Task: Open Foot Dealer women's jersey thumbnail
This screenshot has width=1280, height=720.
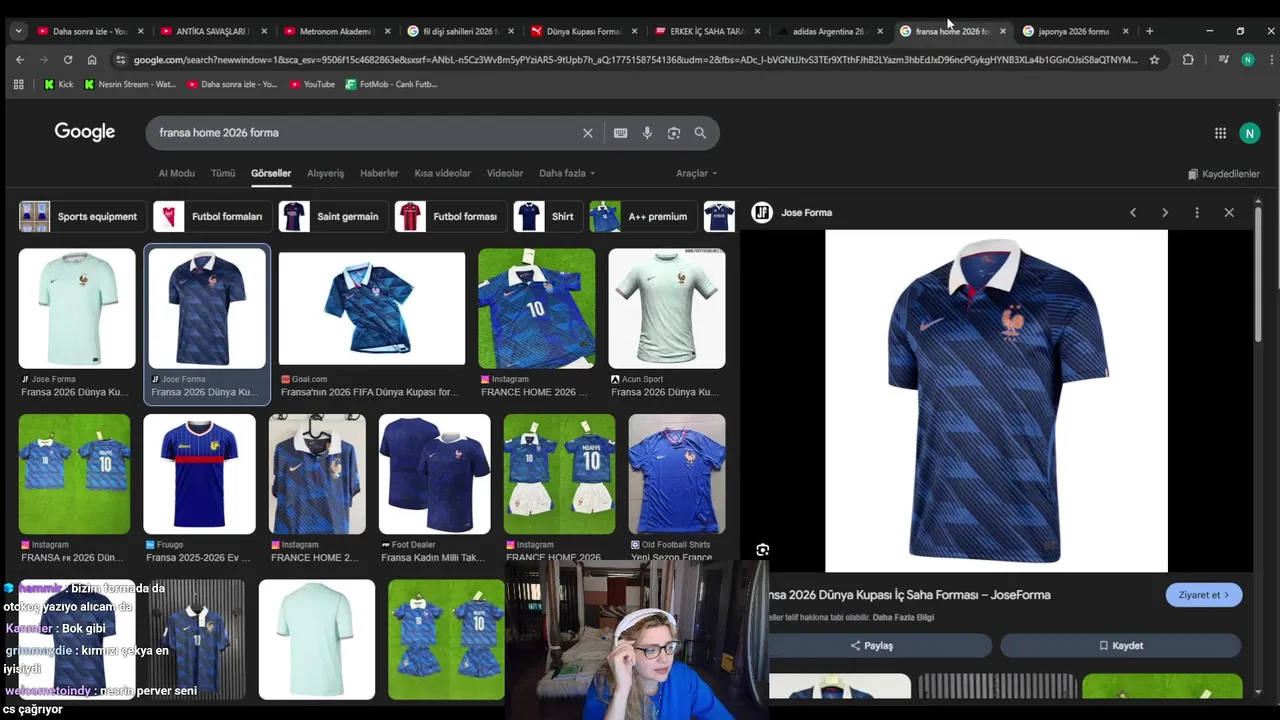Action: pos(435,474)
